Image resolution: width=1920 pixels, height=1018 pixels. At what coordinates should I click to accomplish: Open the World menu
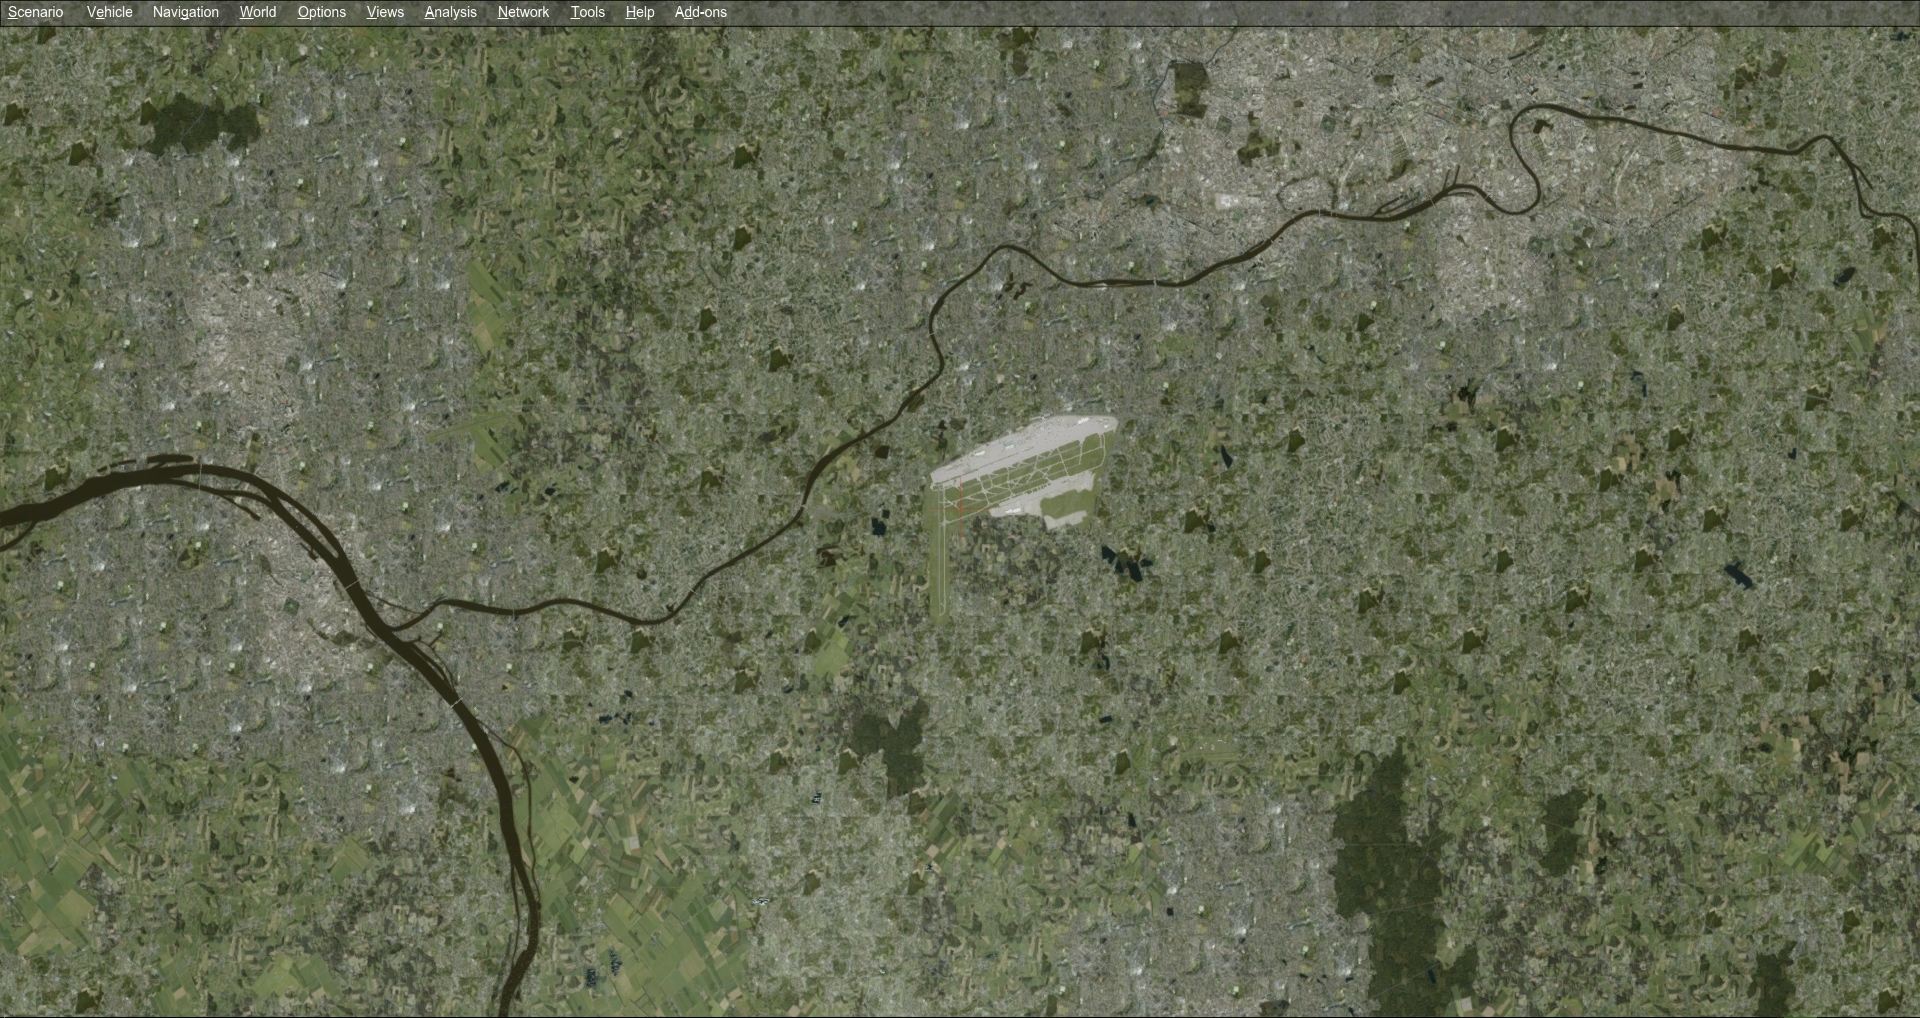257,12
